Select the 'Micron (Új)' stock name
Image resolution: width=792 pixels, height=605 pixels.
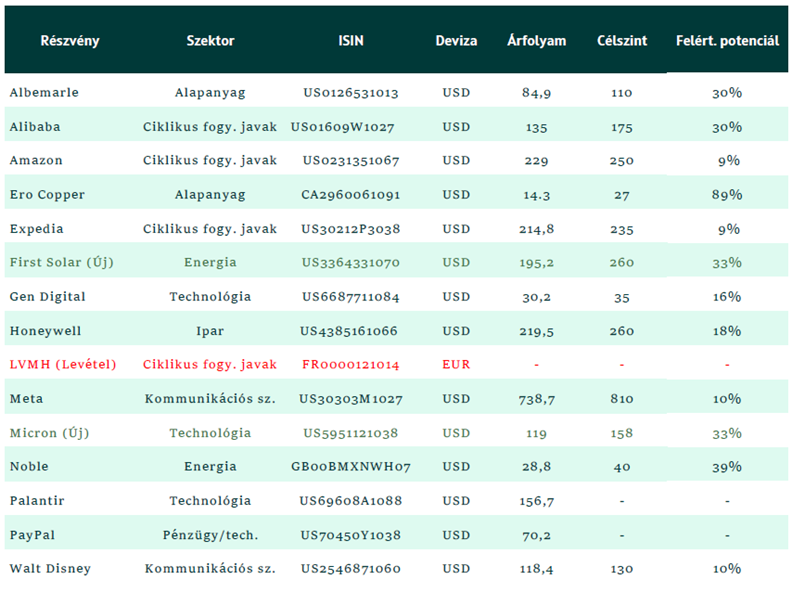(50, 433)
